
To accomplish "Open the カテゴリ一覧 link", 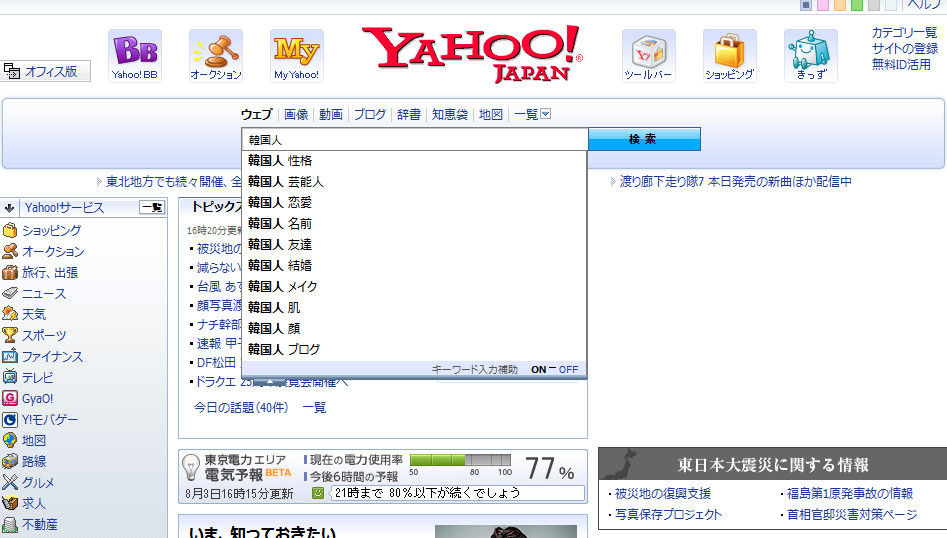I will click(x=904, y=33).
